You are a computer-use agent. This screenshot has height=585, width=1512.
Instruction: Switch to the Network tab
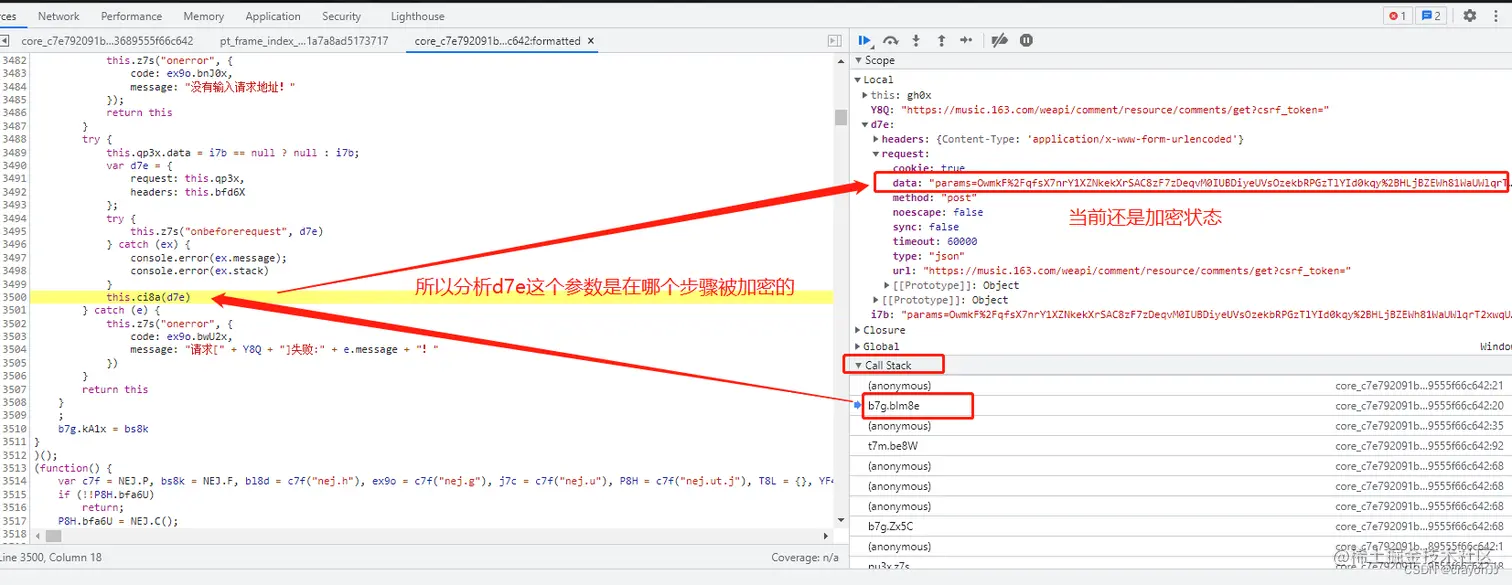pos(59,16)
